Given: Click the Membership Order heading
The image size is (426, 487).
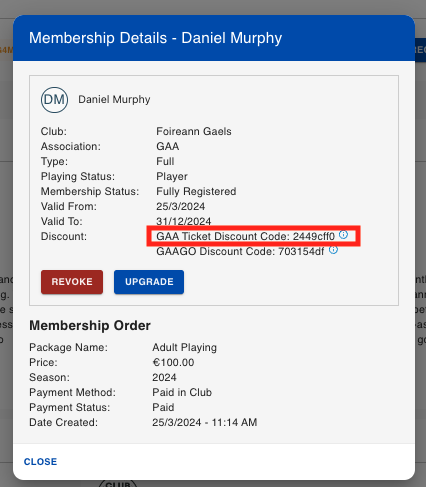Looking at the screenshot, I should point(90,326).
